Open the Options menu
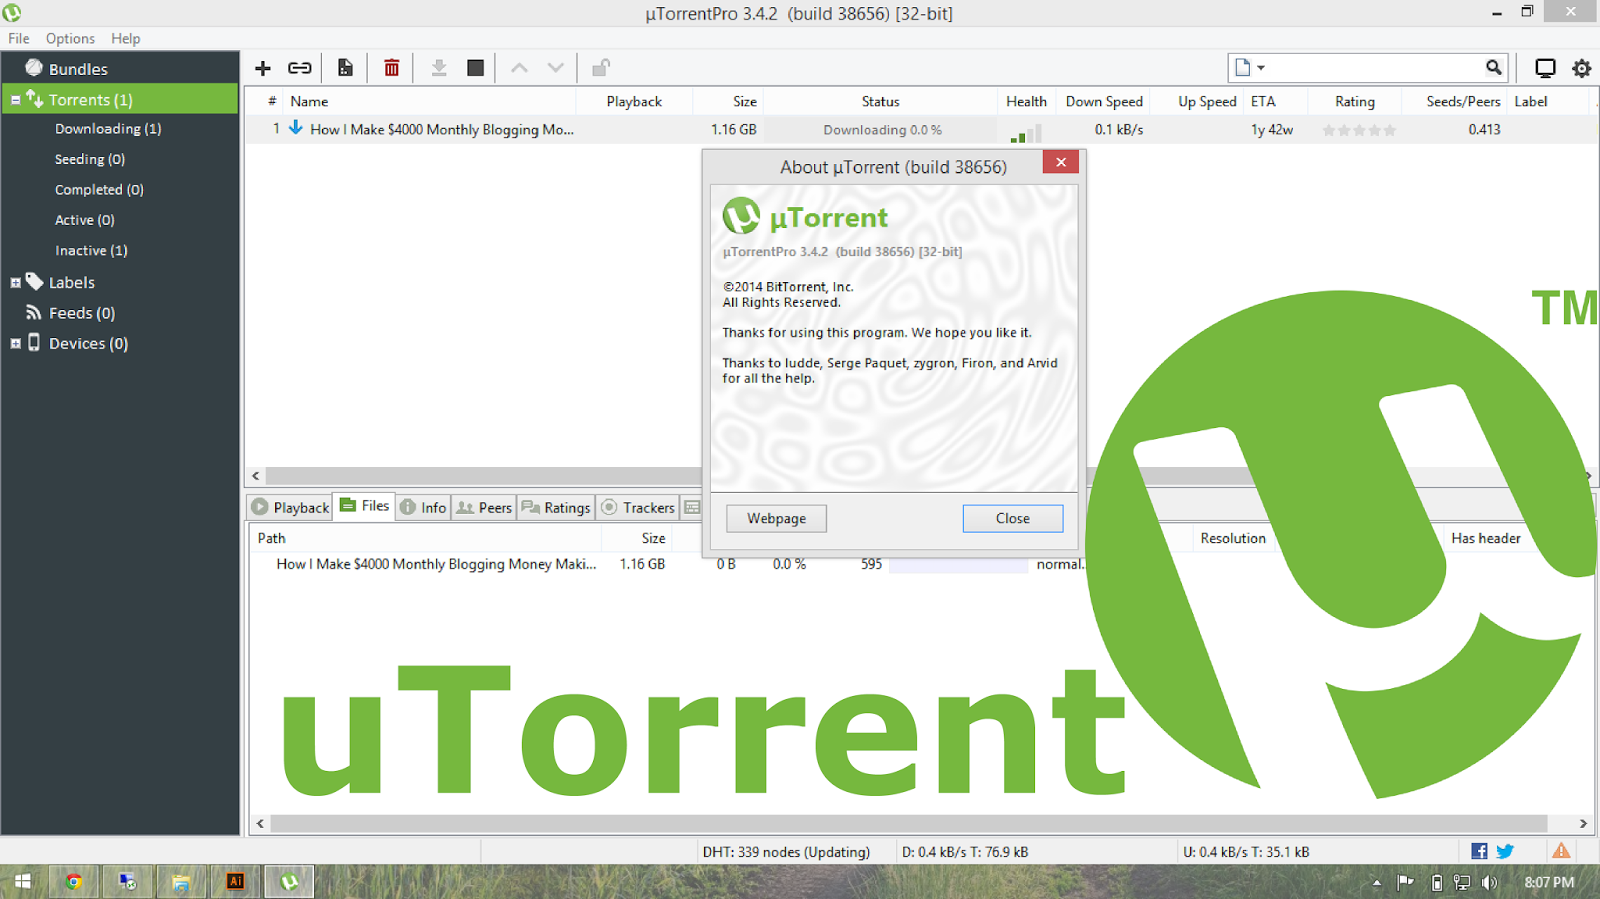Screen dimensions: 1600x899 pyautogui.click(x=70, y=38)
